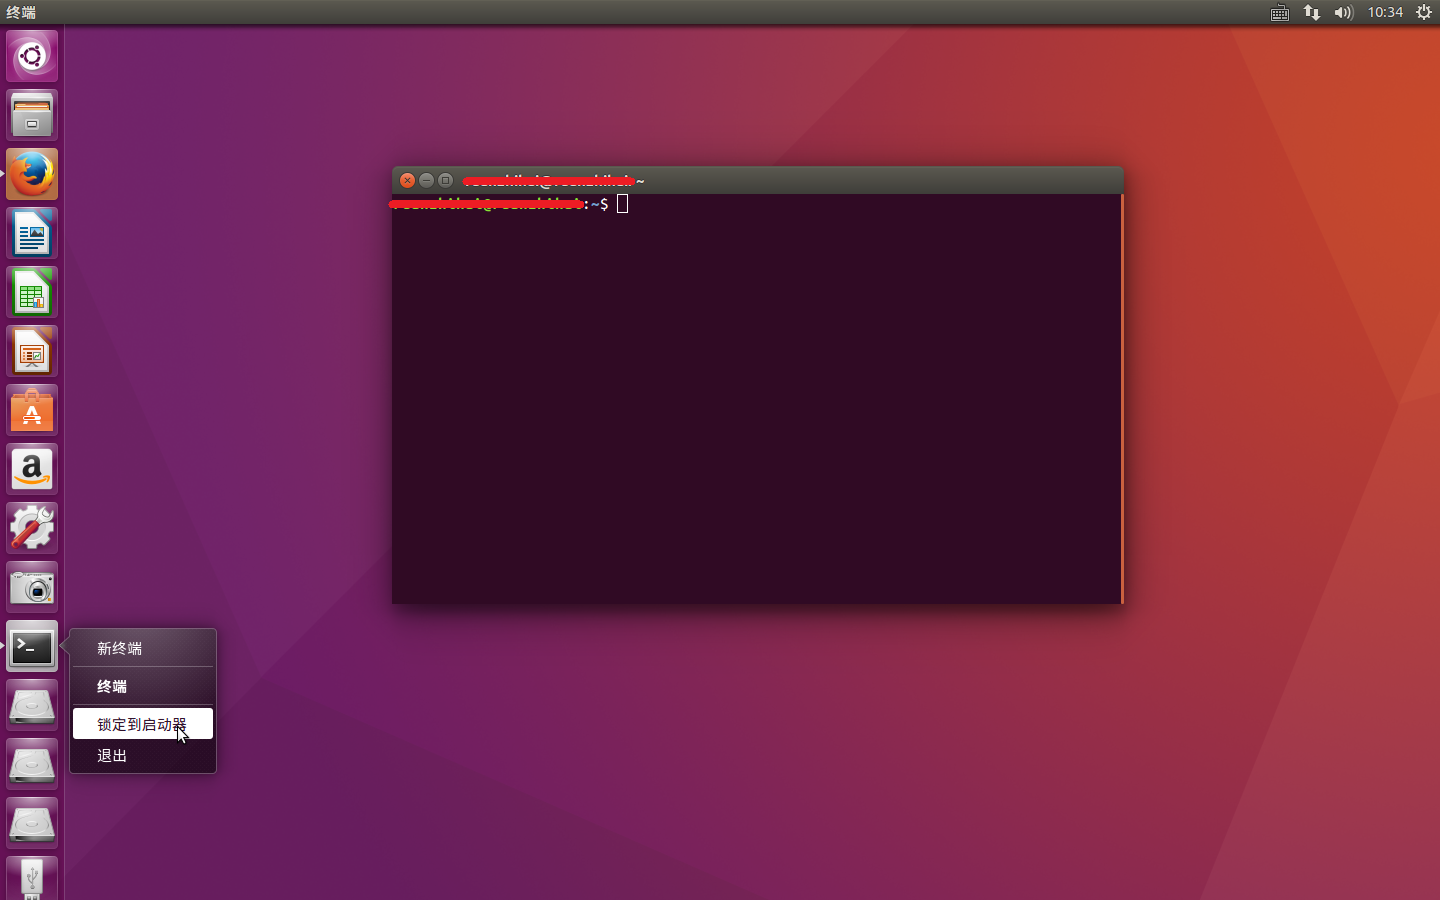Select the Terminal icon in the launcher
Viewport: 1440px width, 900px height.
[31, 646]
